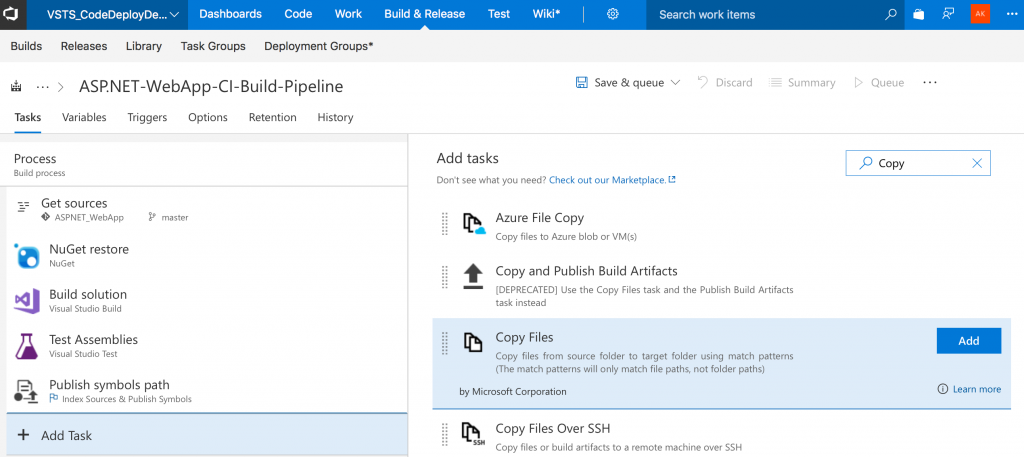Click the Visual Studio Build solution icon
Viewport: 1024px width, 457px height.
(27, 301)
